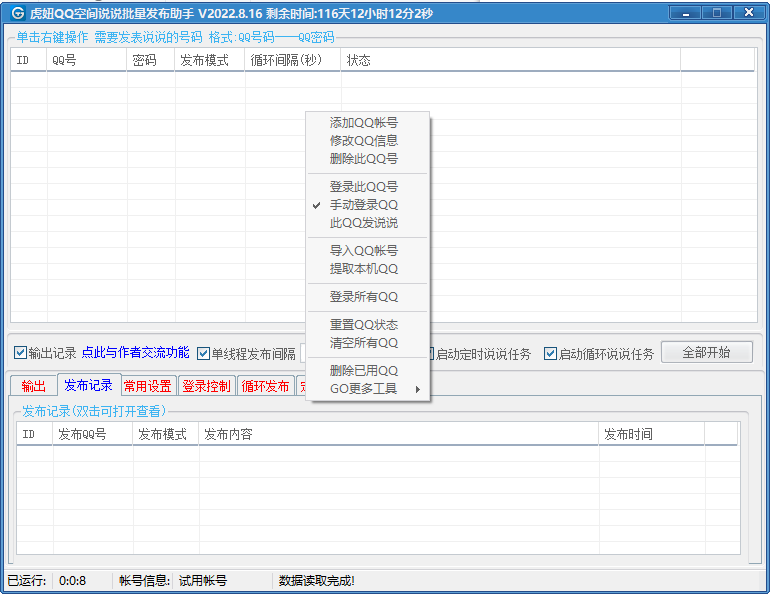Click the 发布时间 column header
This screenshot has height=594, width=770.
652,434
